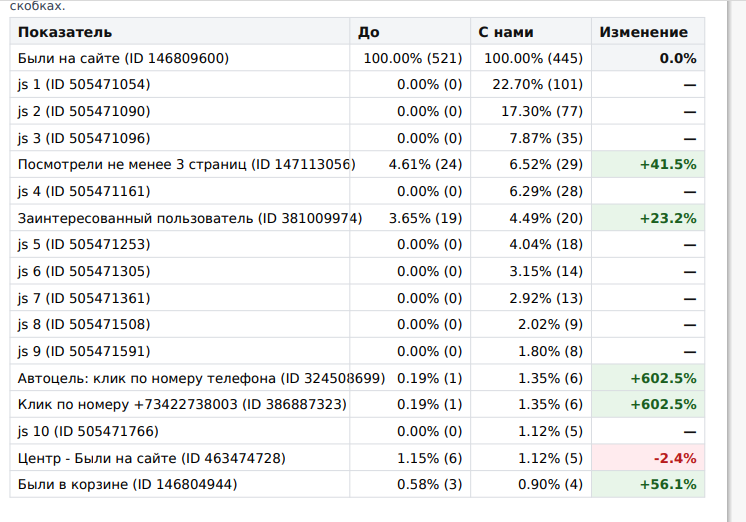
Task: Select "Заинтересованный пользователь" goal row label
Action: click(190, 218)
